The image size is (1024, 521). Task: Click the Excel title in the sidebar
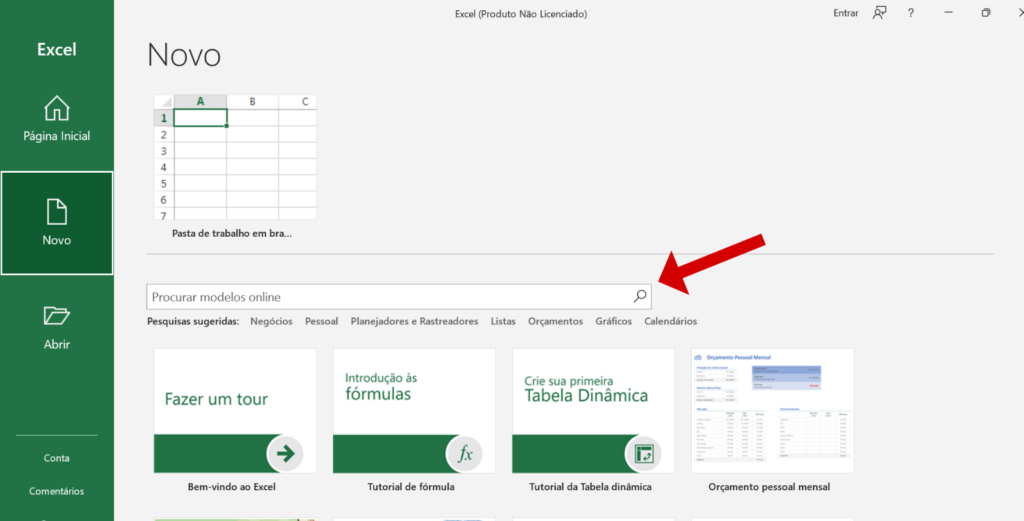(57, 50)
